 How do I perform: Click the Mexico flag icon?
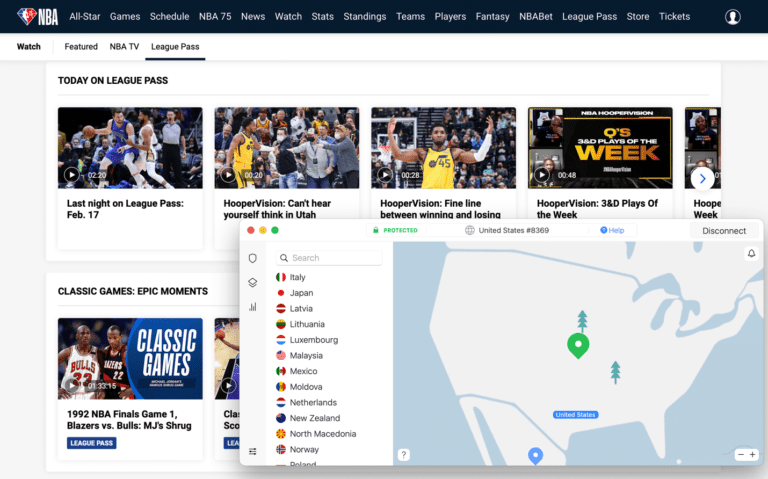pyautogui.click(x=281, y=371)
